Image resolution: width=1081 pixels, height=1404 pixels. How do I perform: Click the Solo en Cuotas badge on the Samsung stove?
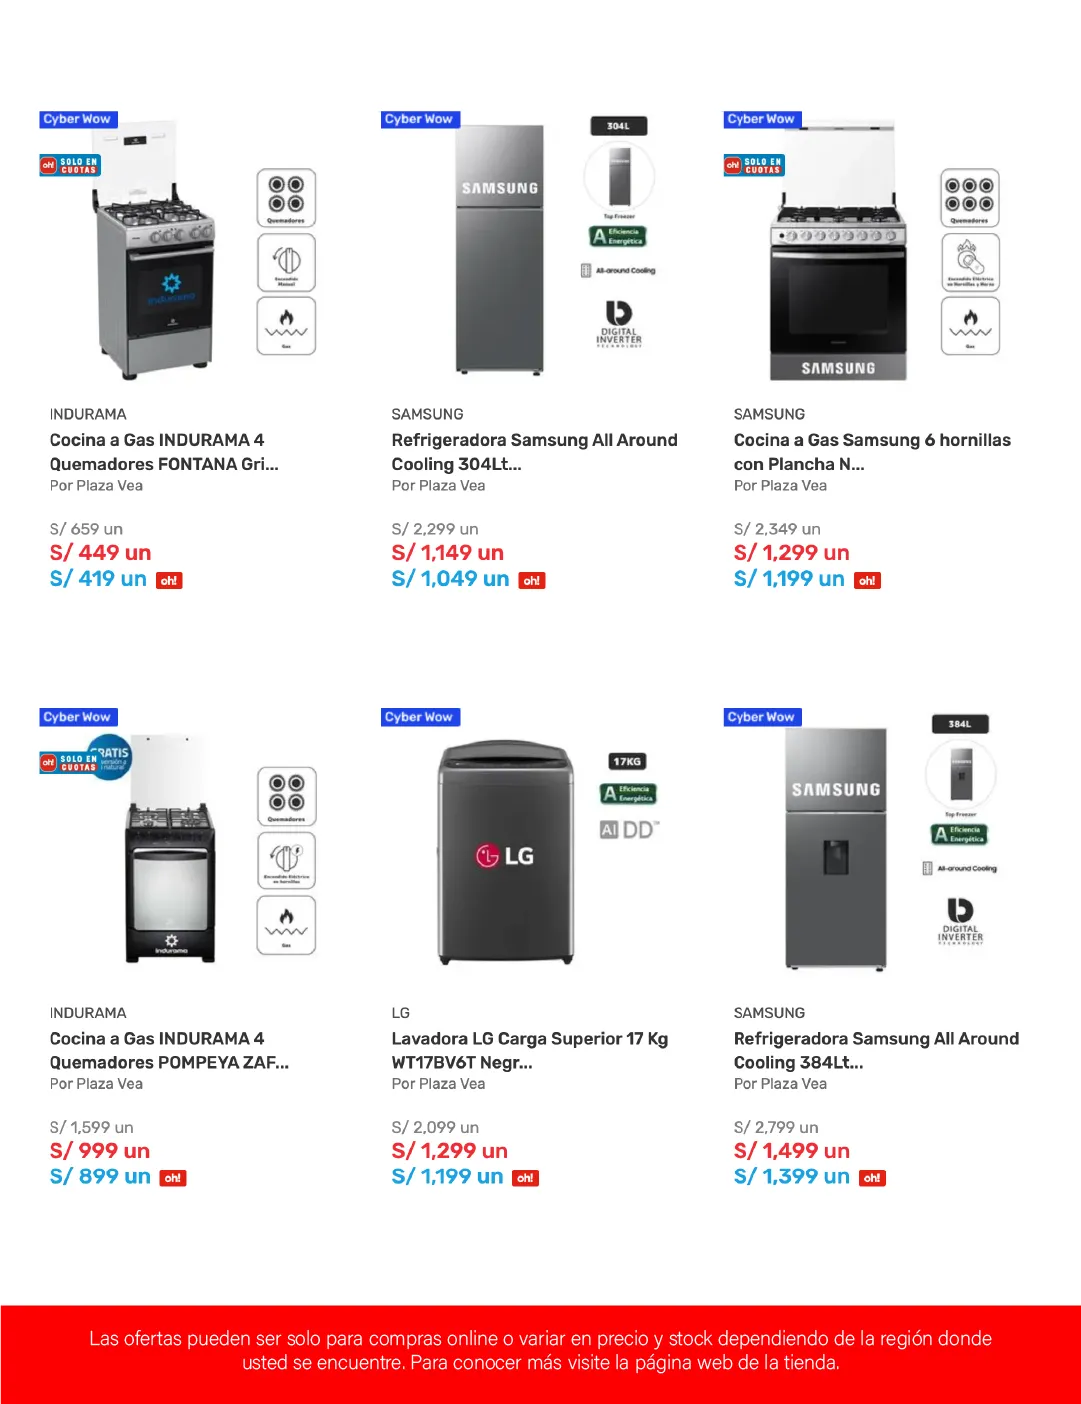754,165
